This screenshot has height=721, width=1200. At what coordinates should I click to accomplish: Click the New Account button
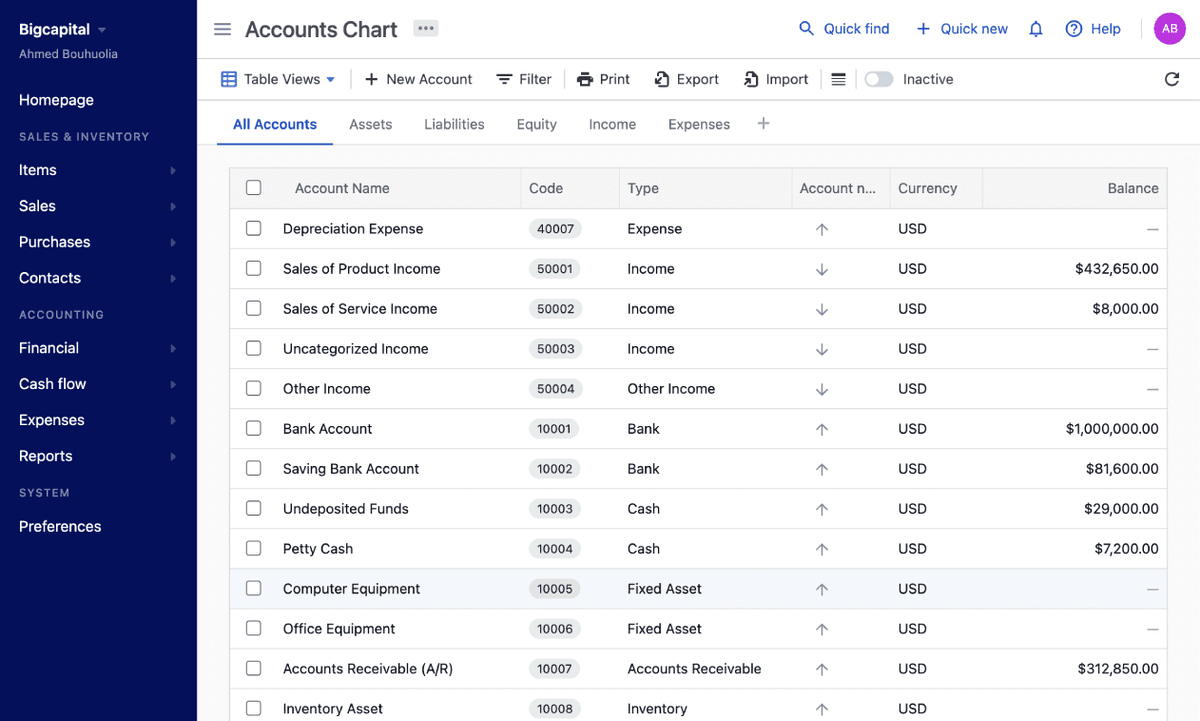click(417, 79)
